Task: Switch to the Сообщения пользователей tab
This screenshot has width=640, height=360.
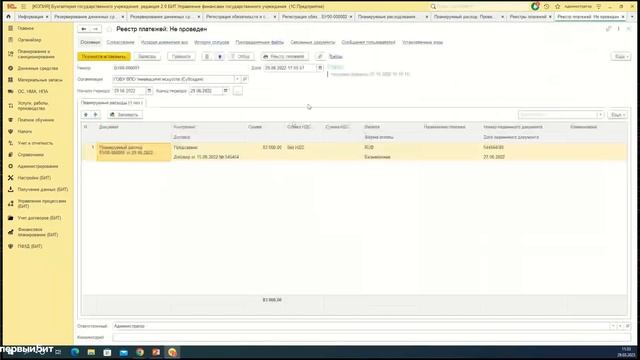Action: [x=368, y=42]
